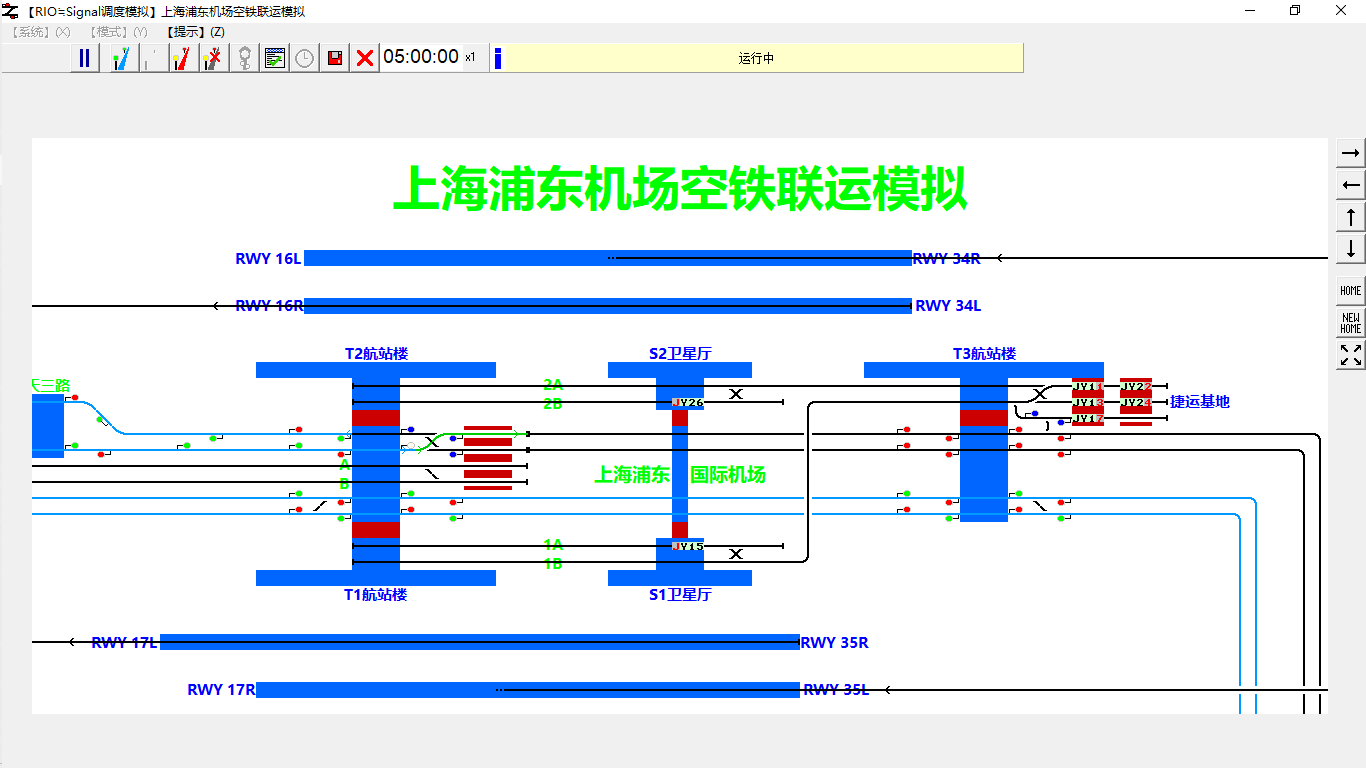Click the HOME view button

click(1350, 289)
